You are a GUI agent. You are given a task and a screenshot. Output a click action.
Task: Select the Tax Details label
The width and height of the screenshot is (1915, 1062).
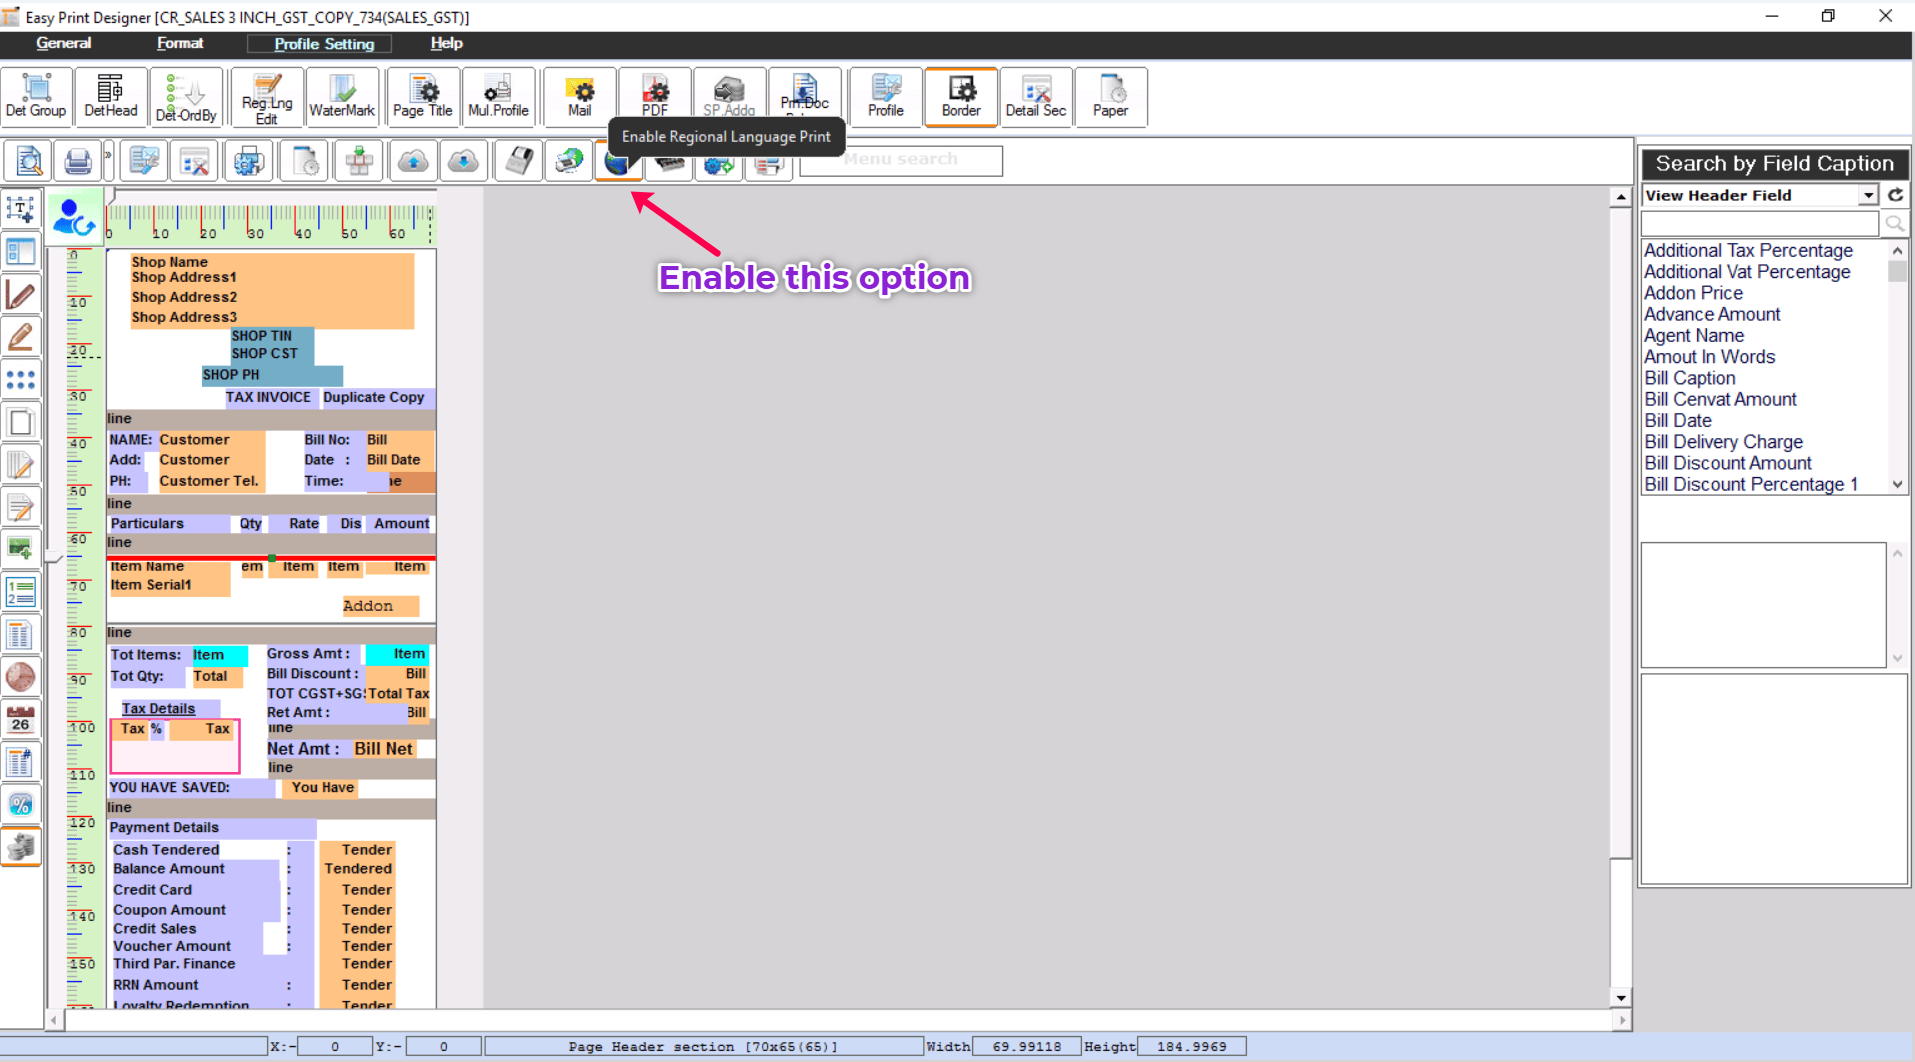coord(159,709)
